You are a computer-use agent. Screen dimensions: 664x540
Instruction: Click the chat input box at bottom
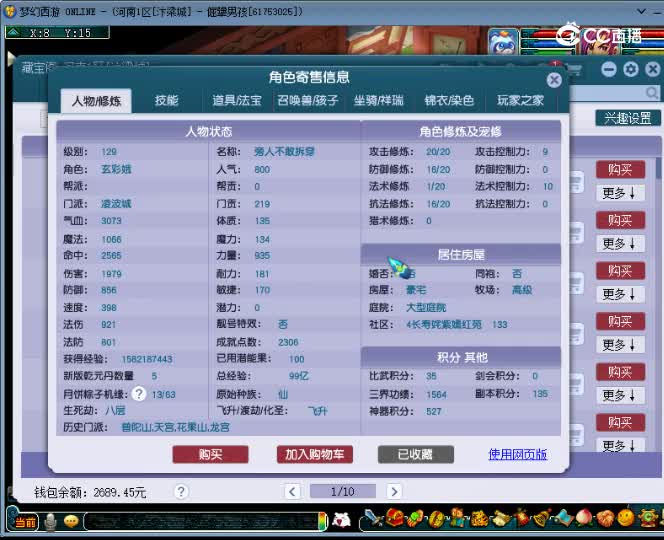pos(202,521)
